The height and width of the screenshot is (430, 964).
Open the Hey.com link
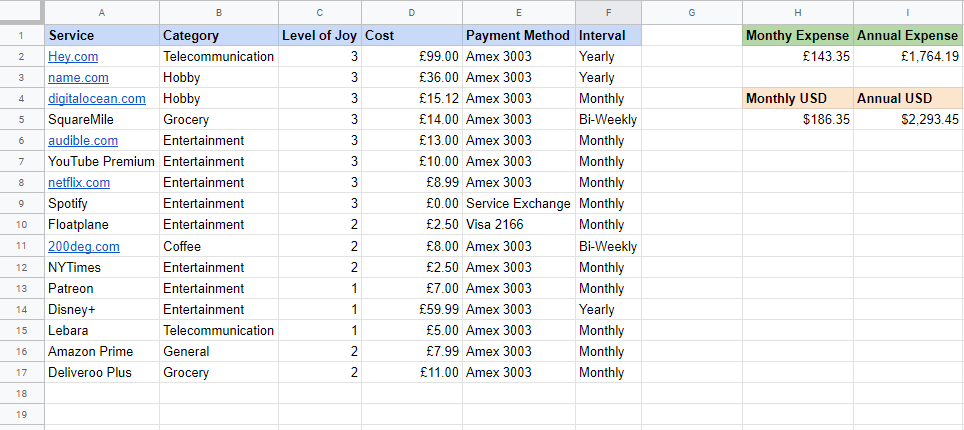pyautogui.click(x=73, y=57)
